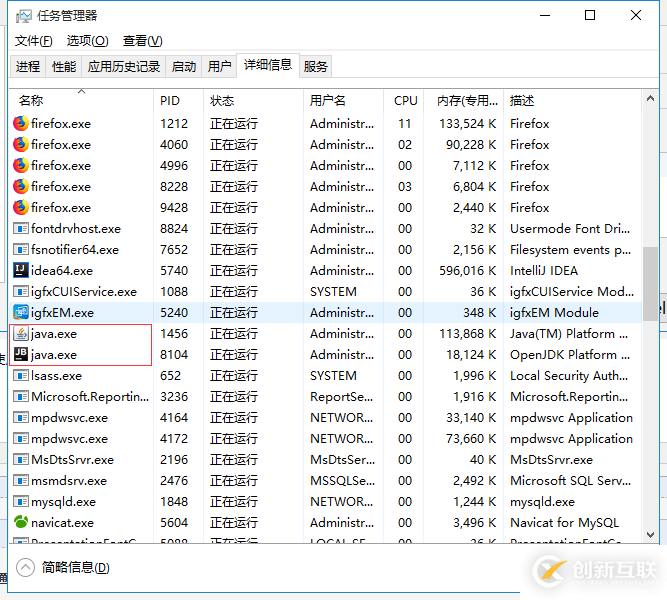Select the ReportSe... username cell
Image resolution: width=667 pixels, height=600 pixels.
click(x=342, y=397)
